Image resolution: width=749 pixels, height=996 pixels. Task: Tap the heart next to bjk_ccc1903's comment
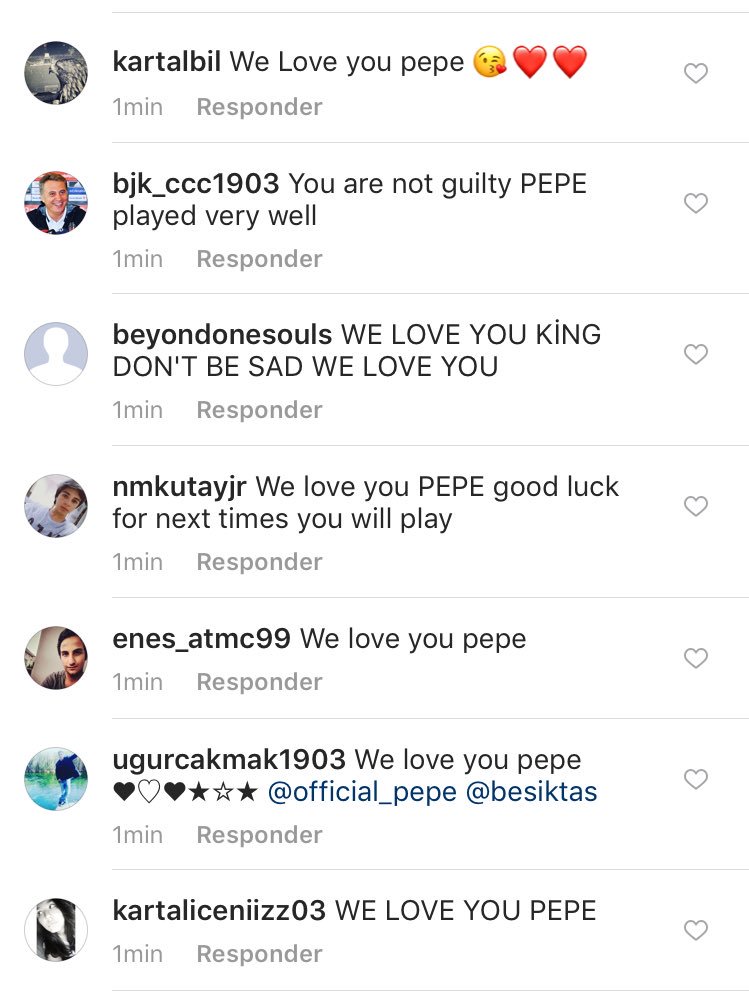[695, 203]
